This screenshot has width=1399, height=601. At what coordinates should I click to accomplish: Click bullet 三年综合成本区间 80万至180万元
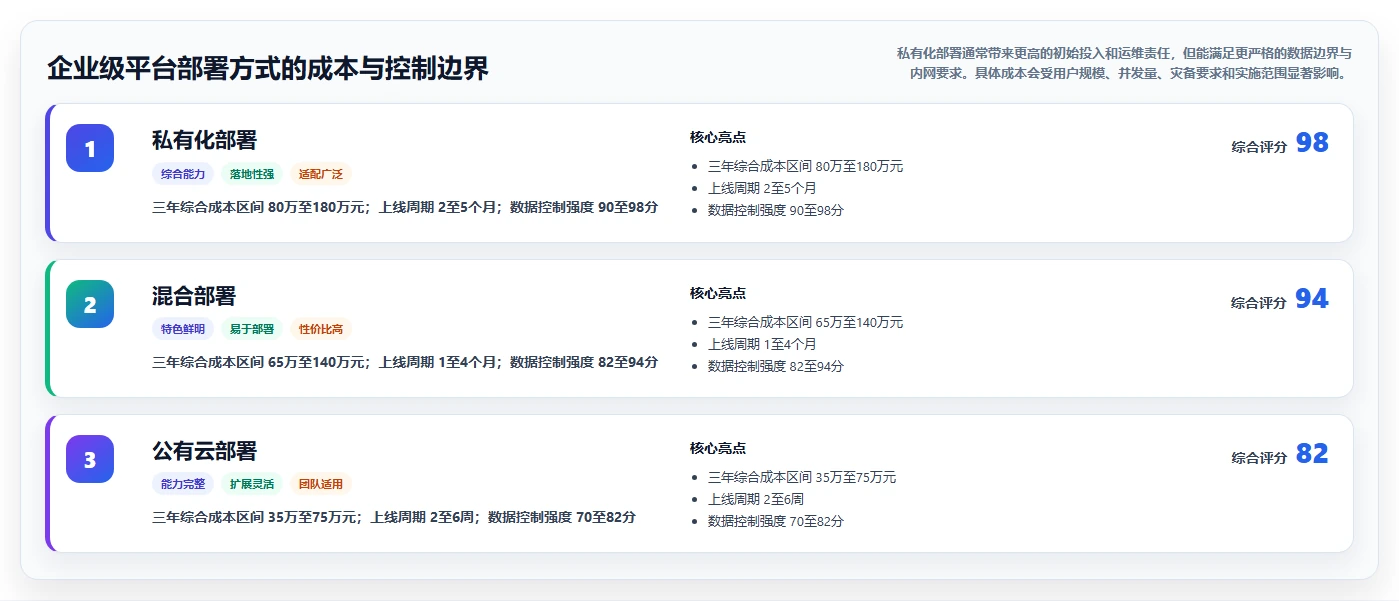[x=805, y=167]
